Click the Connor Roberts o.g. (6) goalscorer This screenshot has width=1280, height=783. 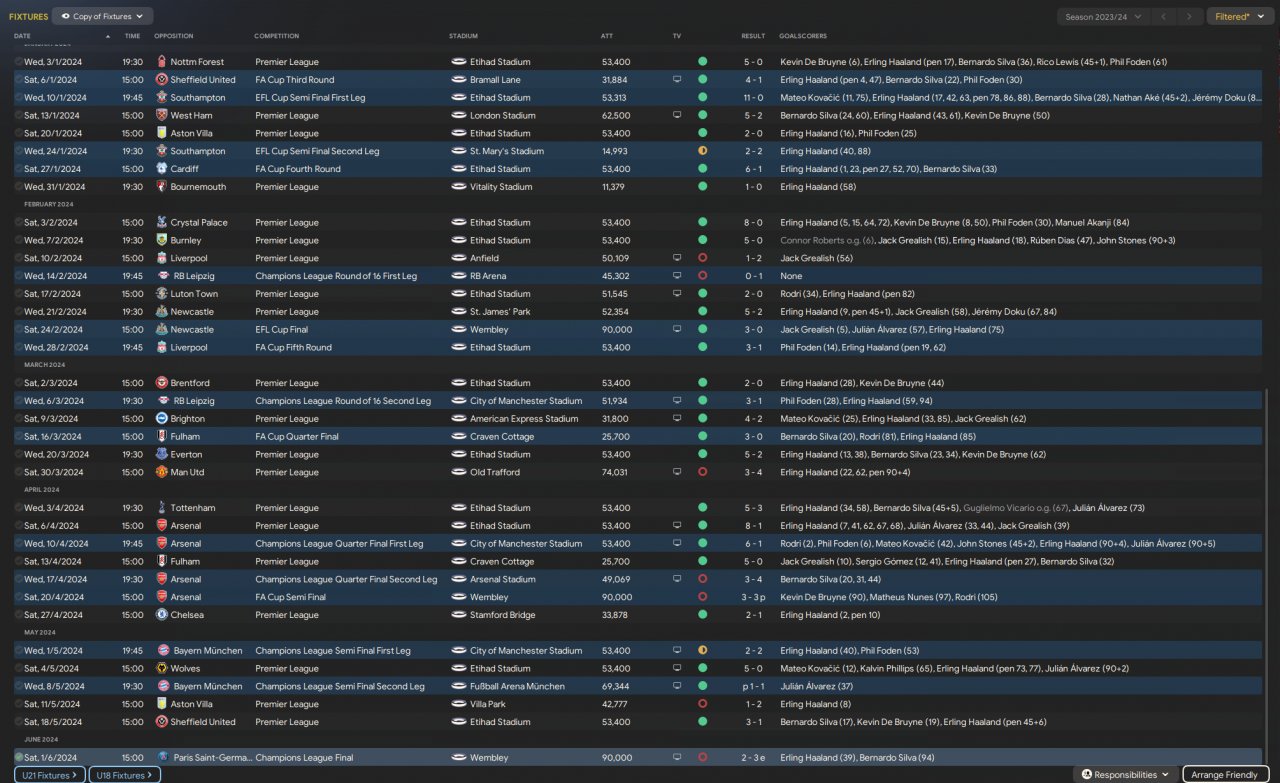click(x=827, y=241)
